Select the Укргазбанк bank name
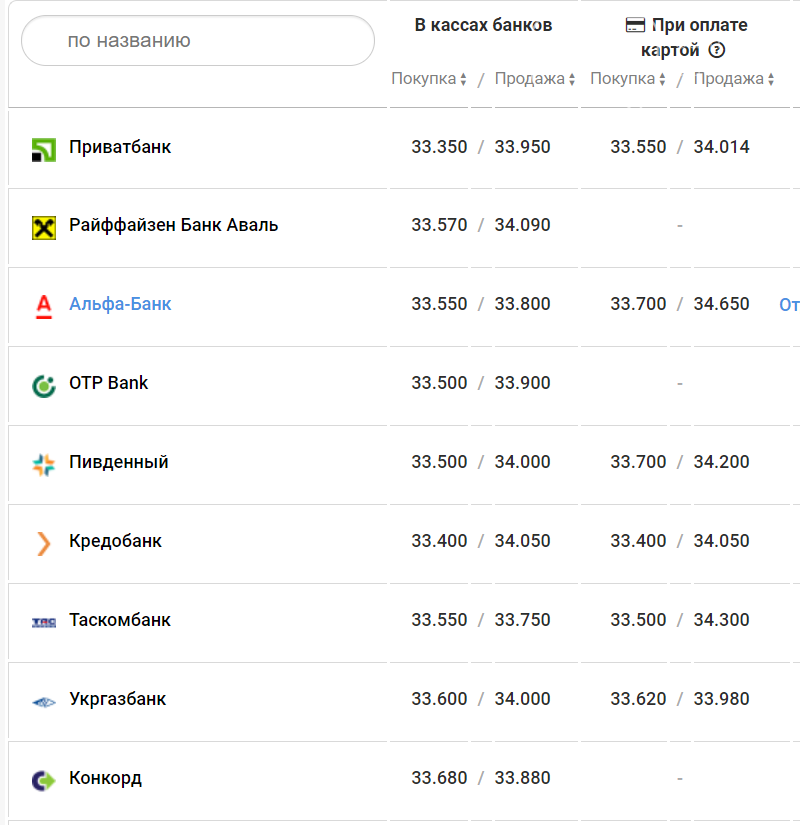This screenshot has height=825, width=800. pos(118,698)
